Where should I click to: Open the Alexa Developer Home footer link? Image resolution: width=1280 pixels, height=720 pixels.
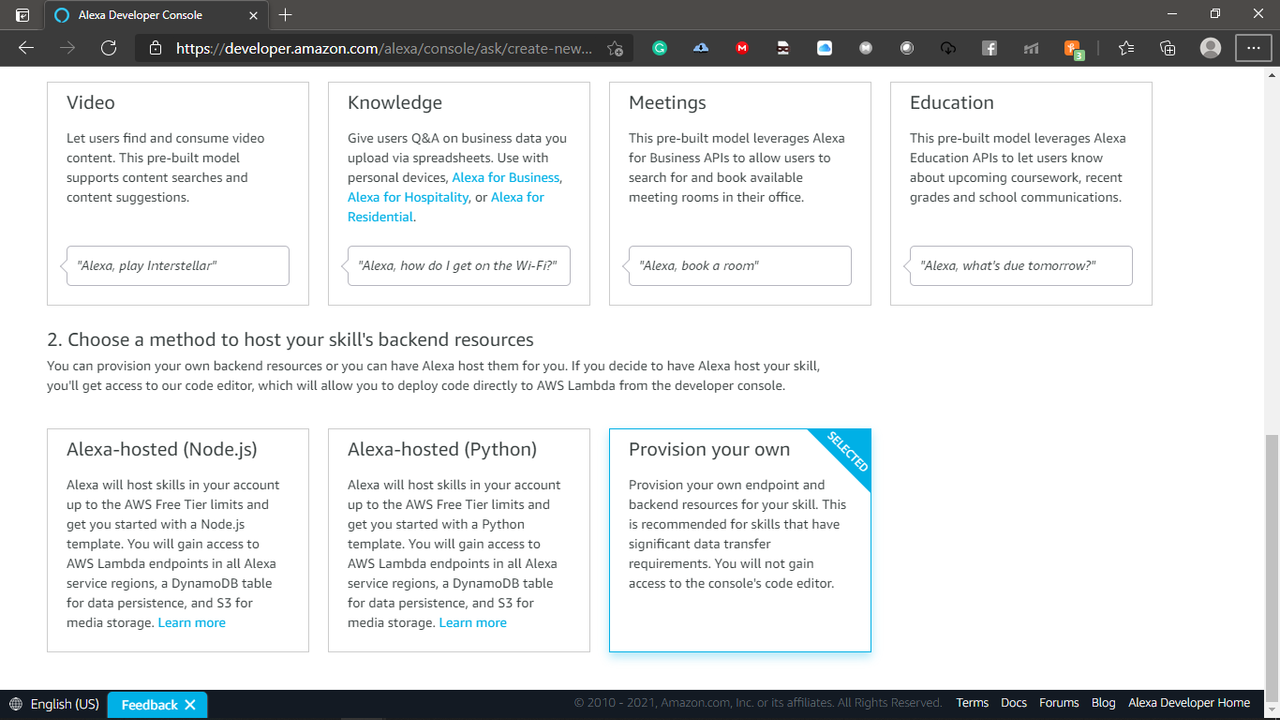pos(1189,703)
